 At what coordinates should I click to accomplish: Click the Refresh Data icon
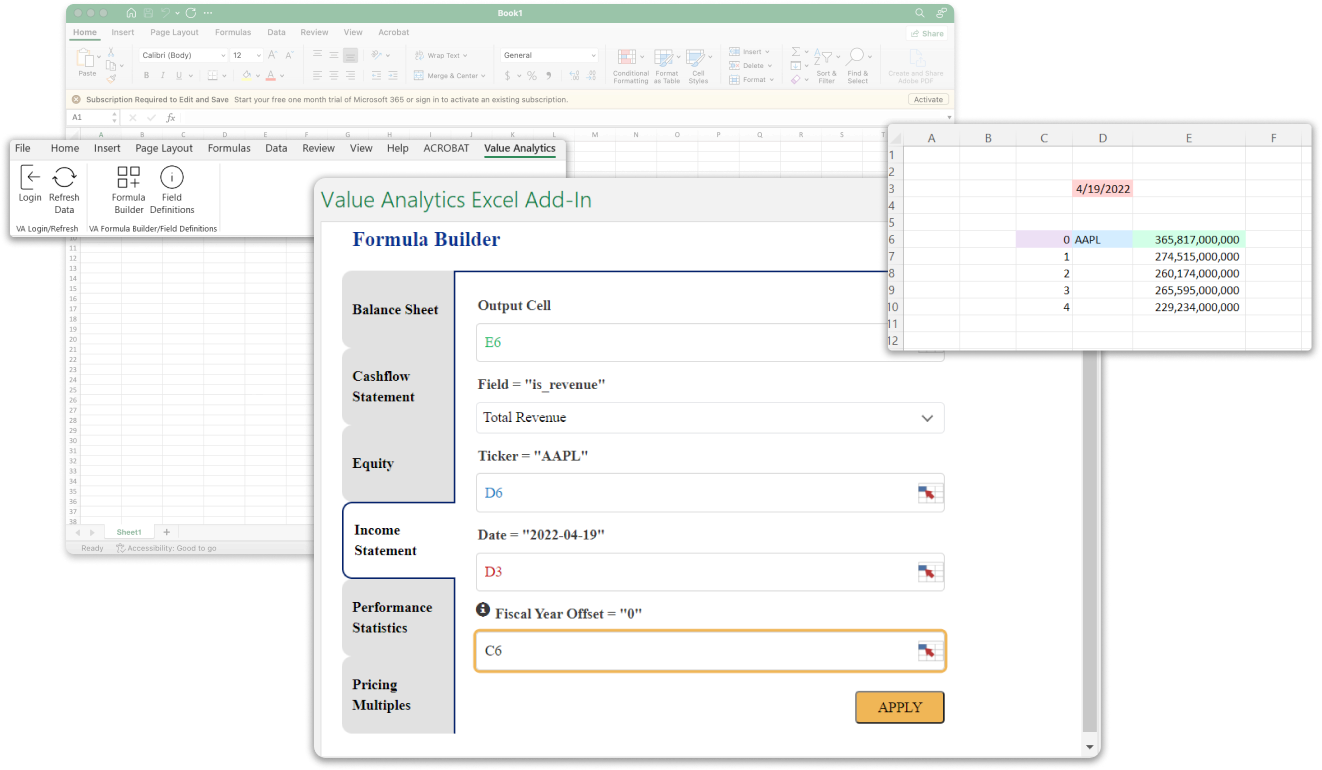[64, 178]
